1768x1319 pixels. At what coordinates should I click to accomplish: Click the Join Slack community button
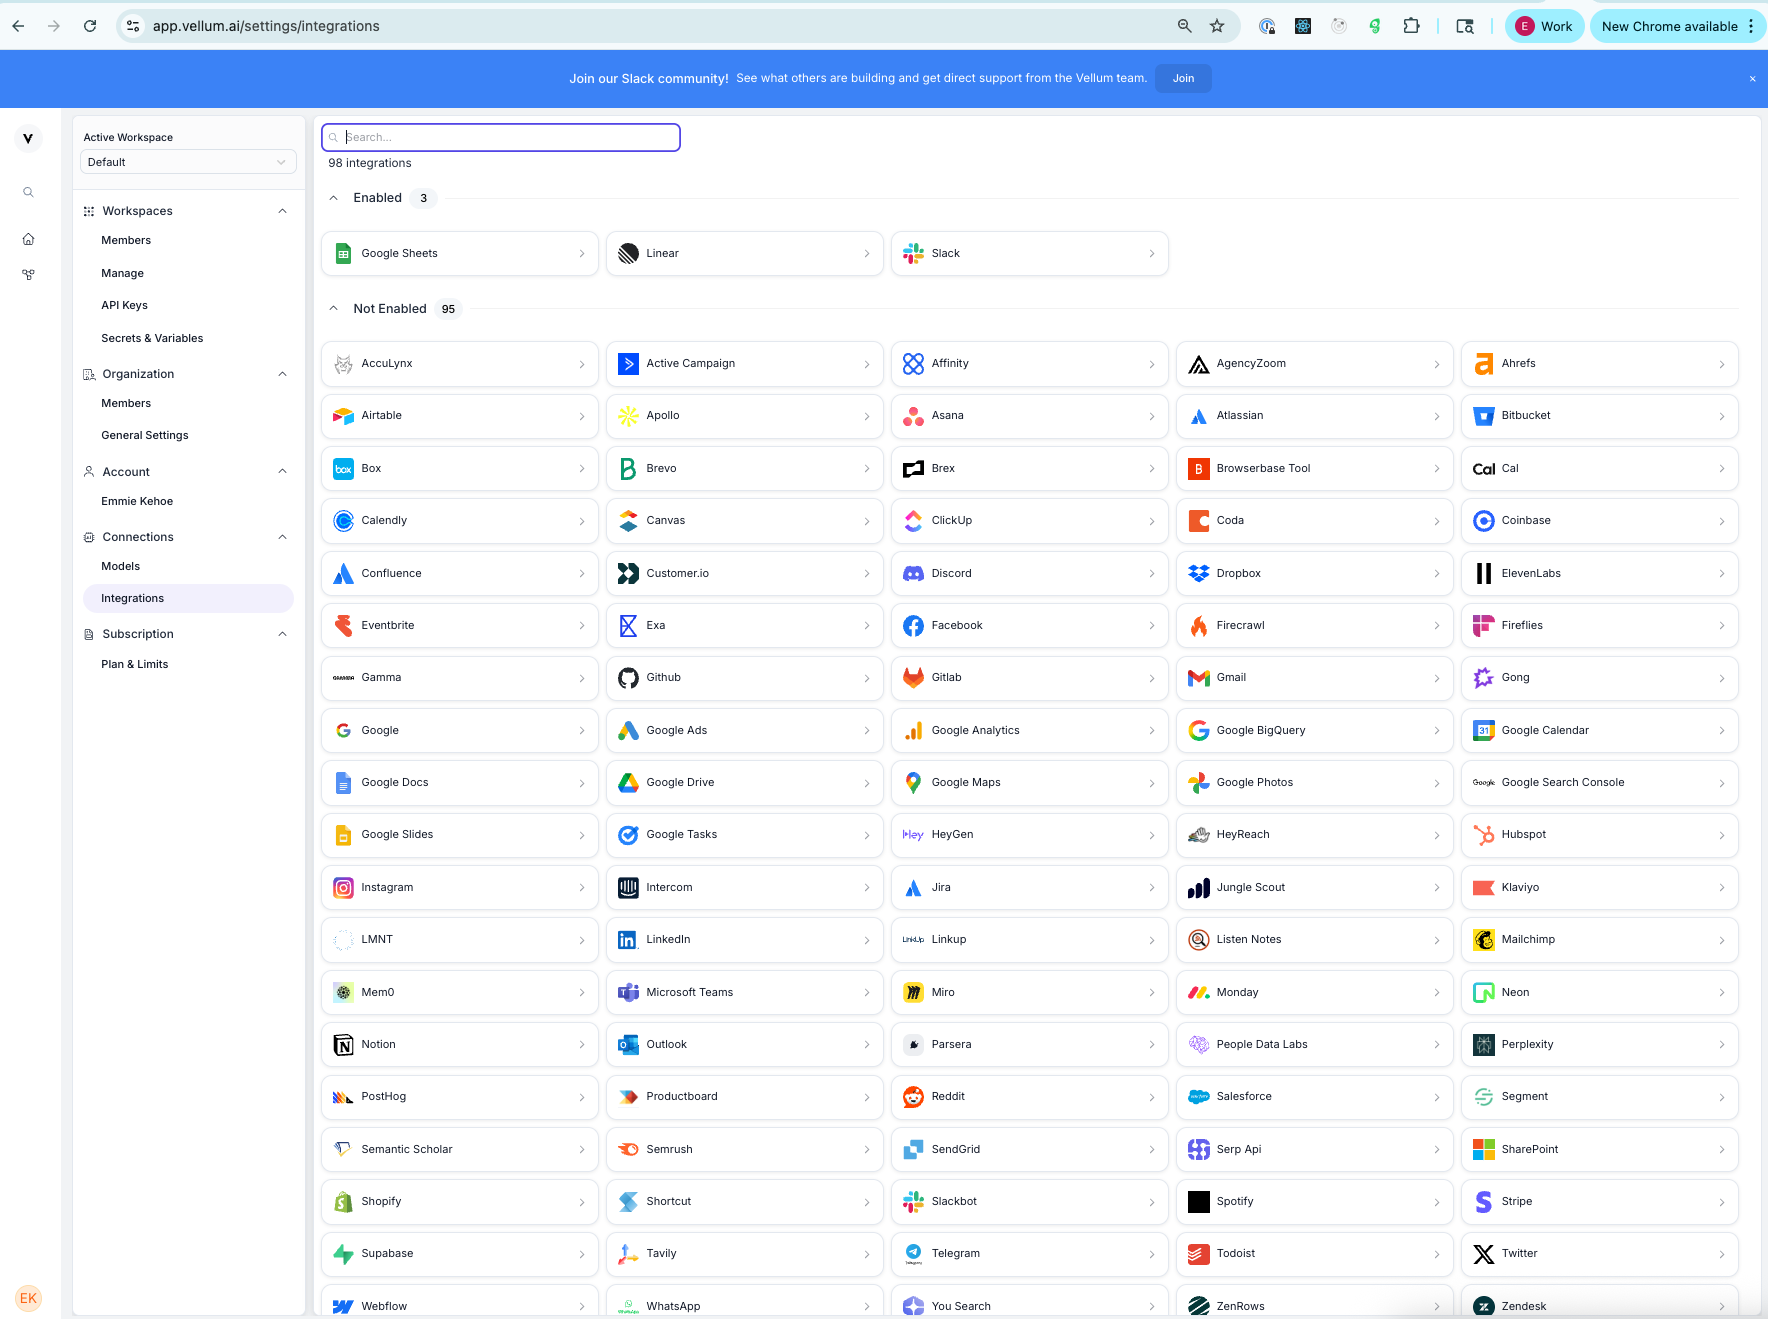point(1183,78)
